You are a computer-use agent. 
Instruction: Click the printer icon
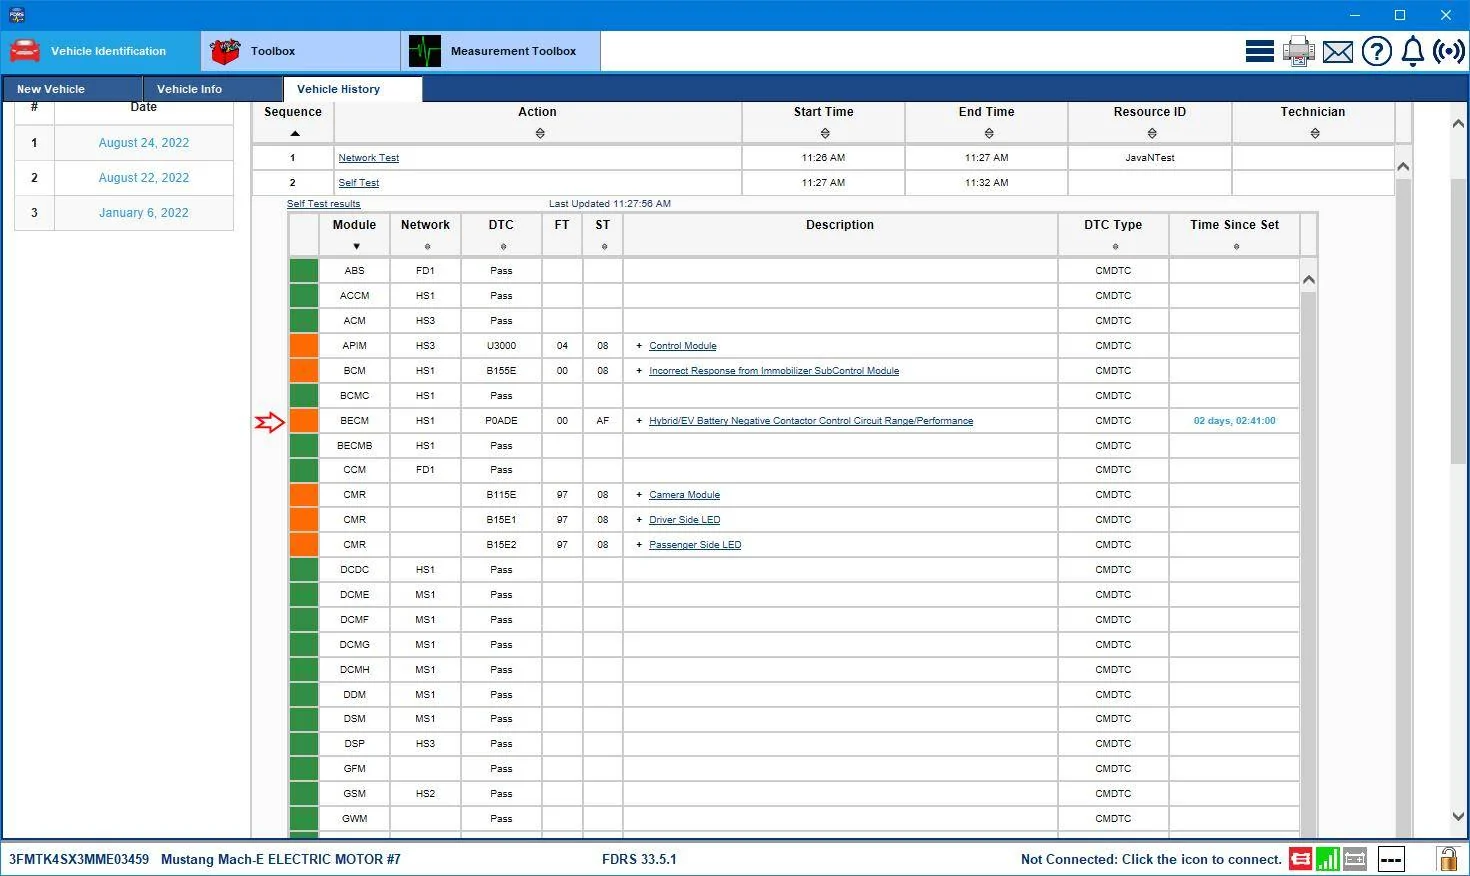[x=1299, y=51]
